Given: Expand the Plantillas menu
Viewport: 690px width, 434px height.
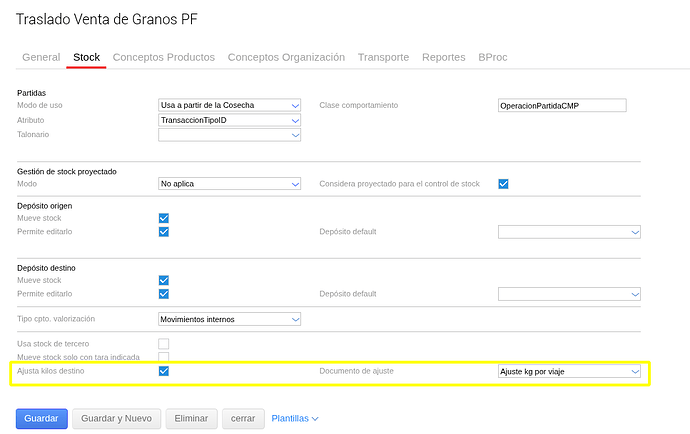Looking at the screenshot, I should 294,419.
